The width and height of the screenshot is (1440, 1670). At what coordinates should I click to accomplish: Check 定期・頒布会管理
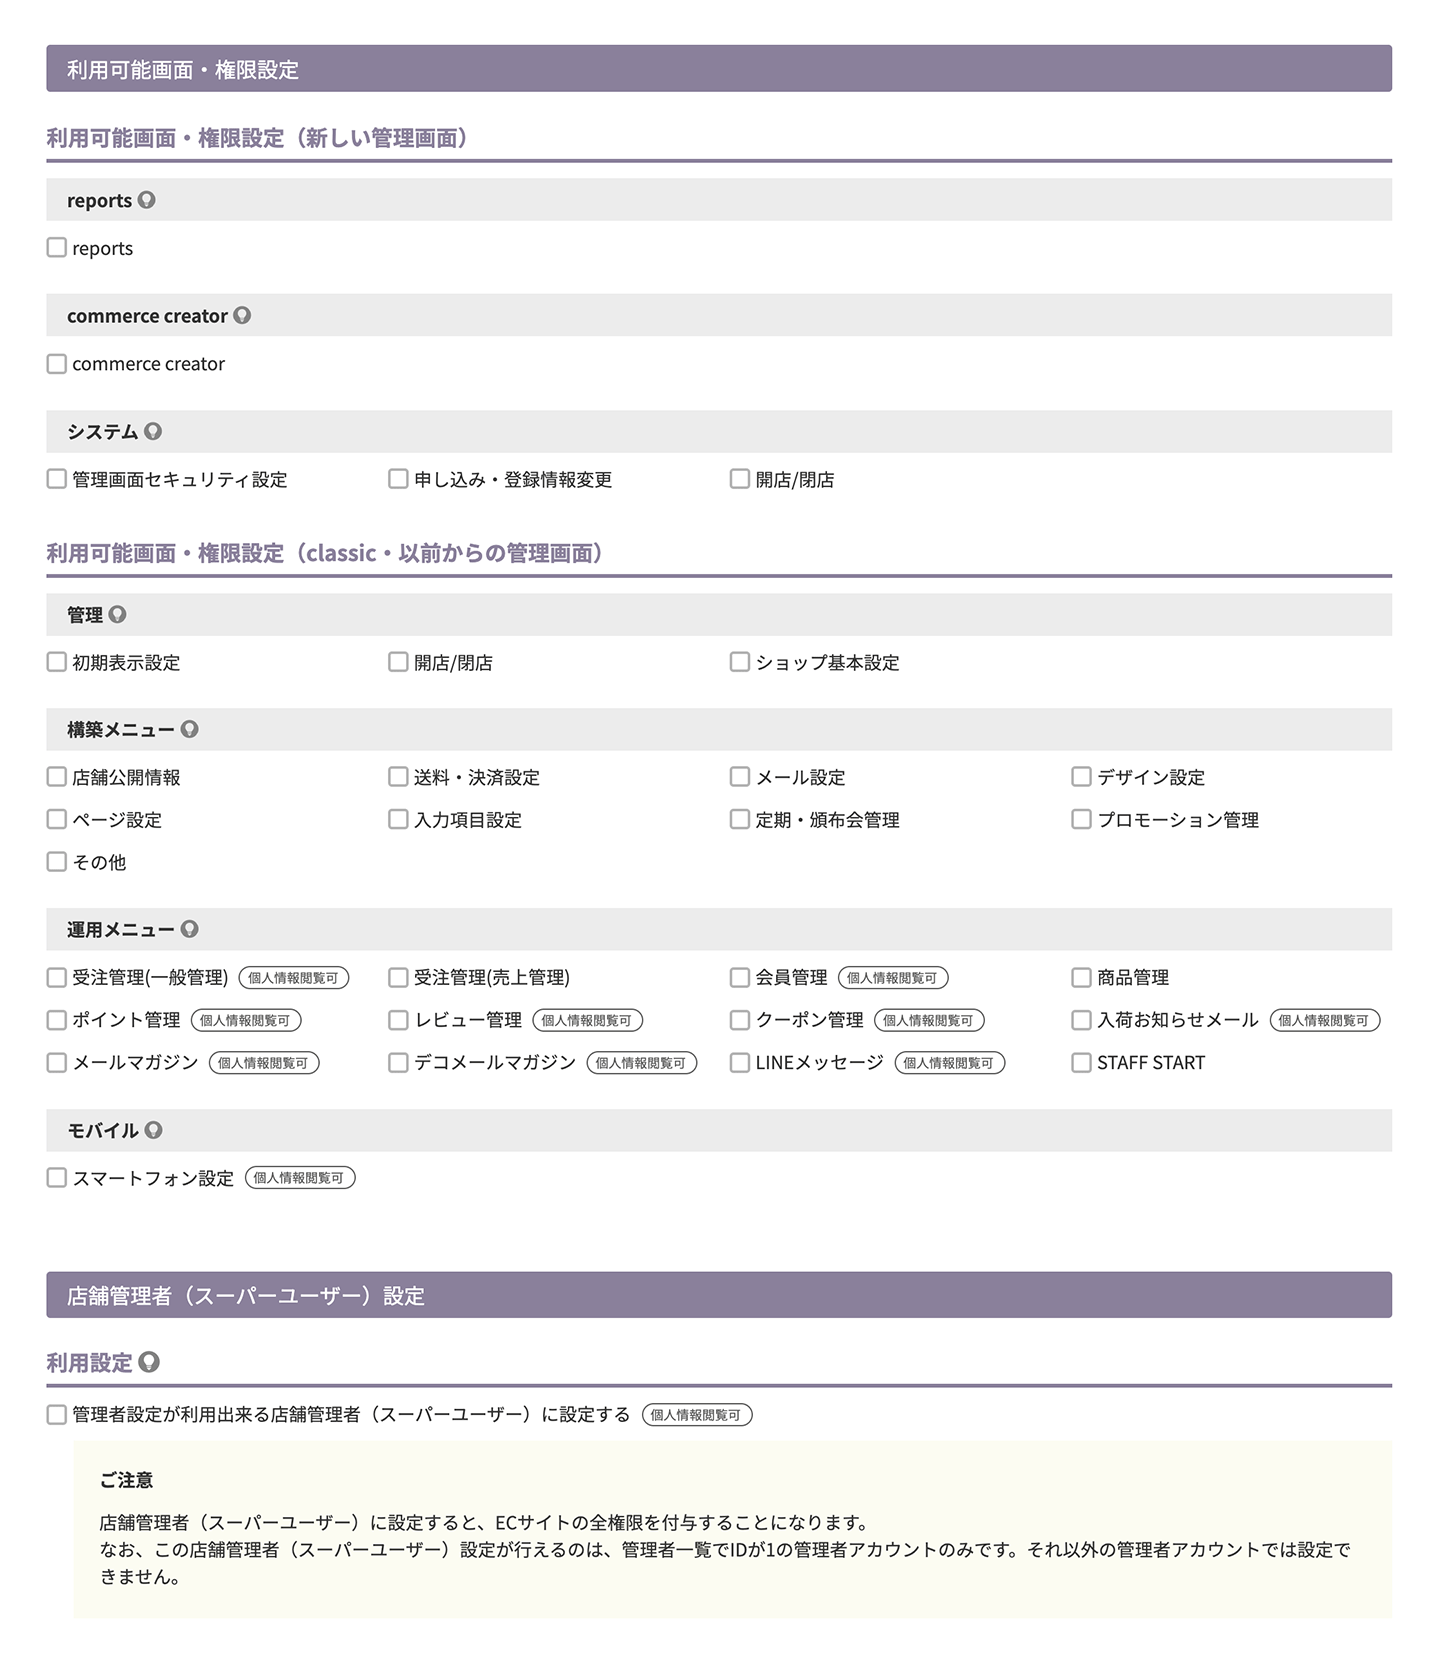click(x=740, y=819)
